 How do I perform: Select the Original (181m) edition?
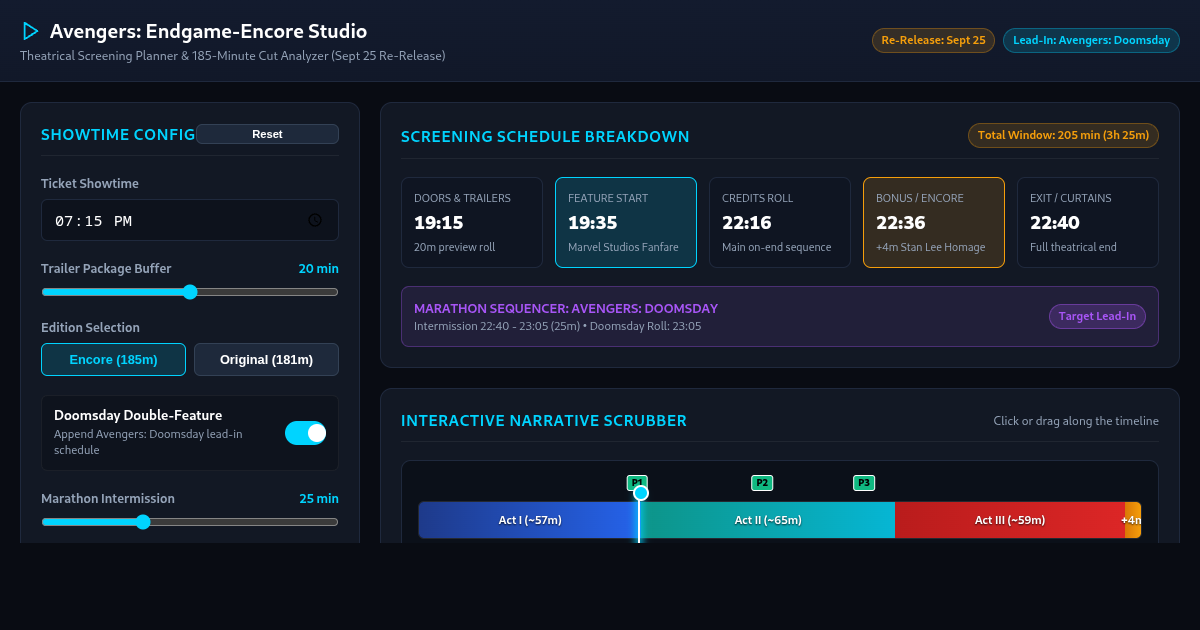click(x=266, y=359)
